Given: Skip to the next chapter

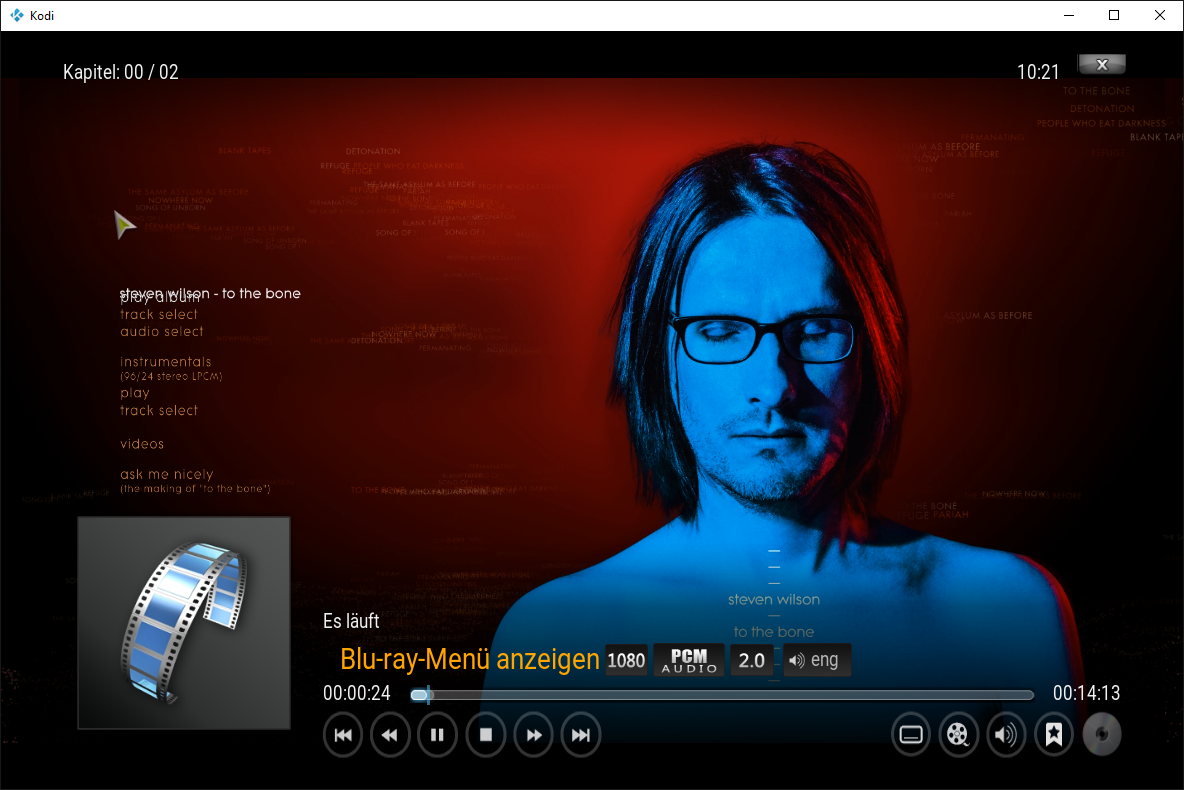Looking at the screenshot, I should click(581, 735).
